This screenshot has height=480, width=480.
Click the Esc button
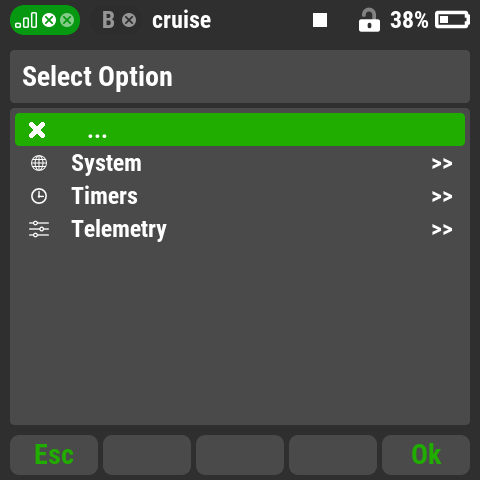pos(54,455)
